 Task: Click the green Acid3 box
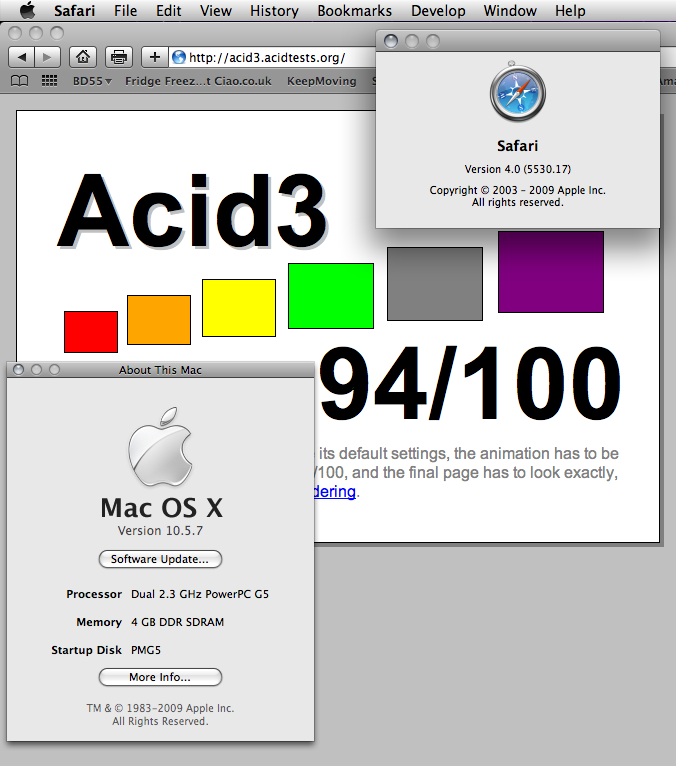[x=331, y=296]
